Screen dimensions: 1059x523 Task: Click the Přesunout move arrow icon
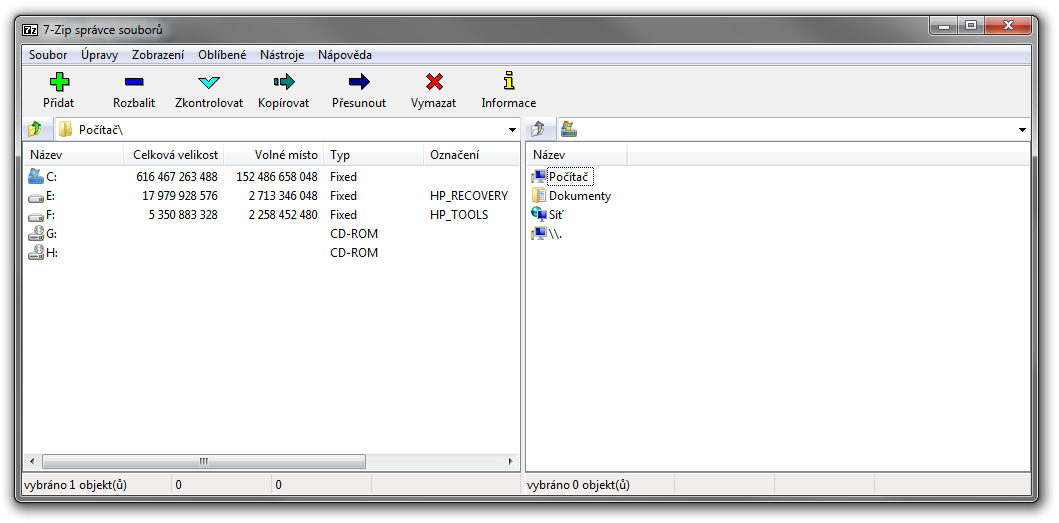tap(359, 82)
